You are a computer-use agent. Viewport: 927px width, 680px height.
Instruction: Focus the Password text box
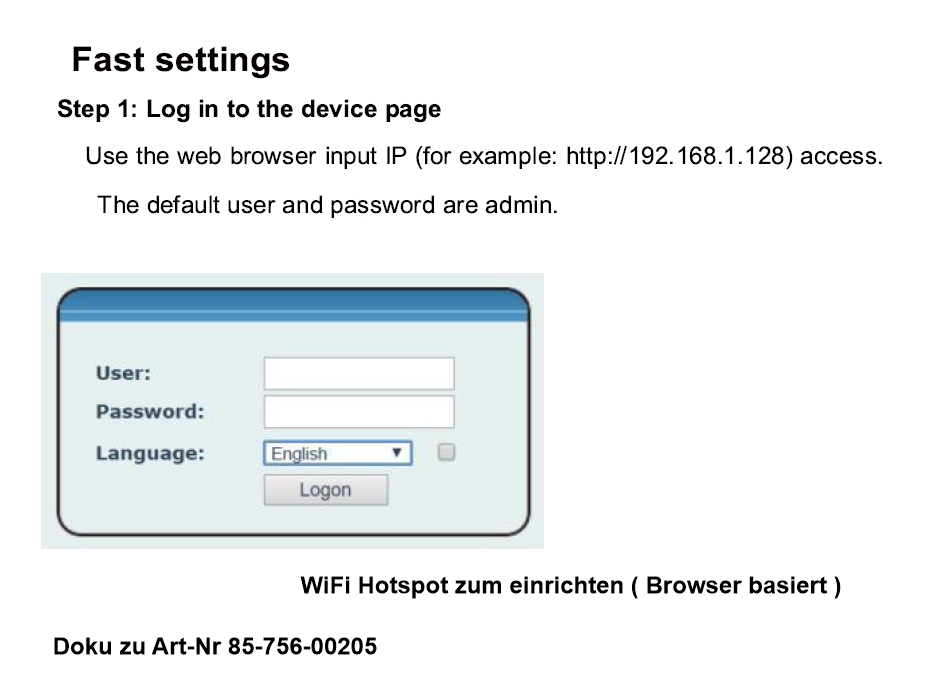[x=358, y=411]
